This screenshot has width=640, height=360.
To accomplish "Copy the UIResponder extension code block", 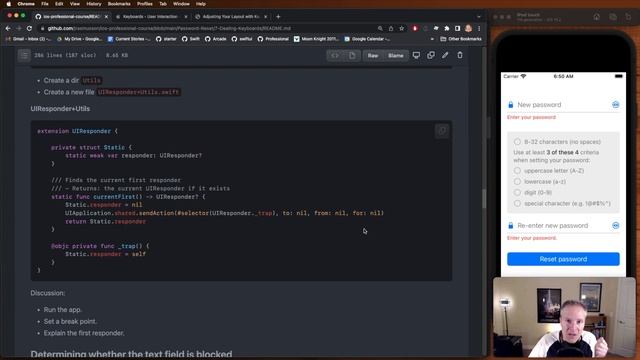I will point(442,131).
